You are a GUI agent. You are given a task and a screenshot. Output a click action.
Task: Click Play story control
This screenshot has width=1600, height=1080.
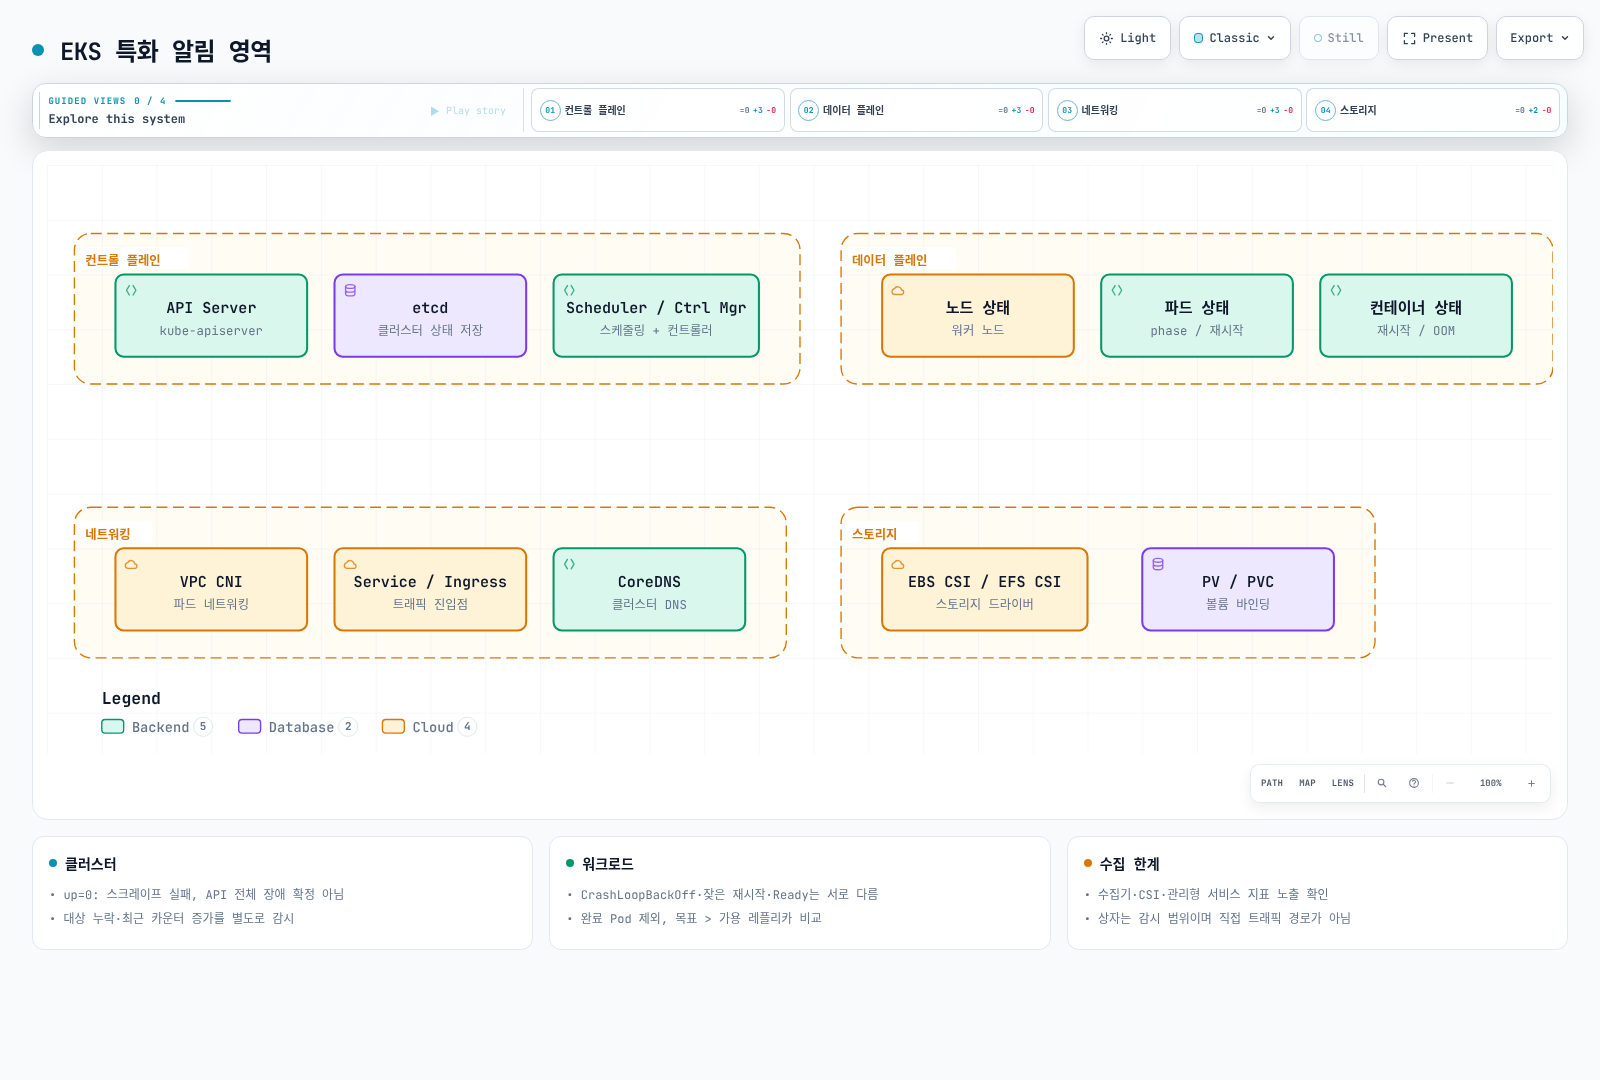pyautogui.click(x=468, y=111)
